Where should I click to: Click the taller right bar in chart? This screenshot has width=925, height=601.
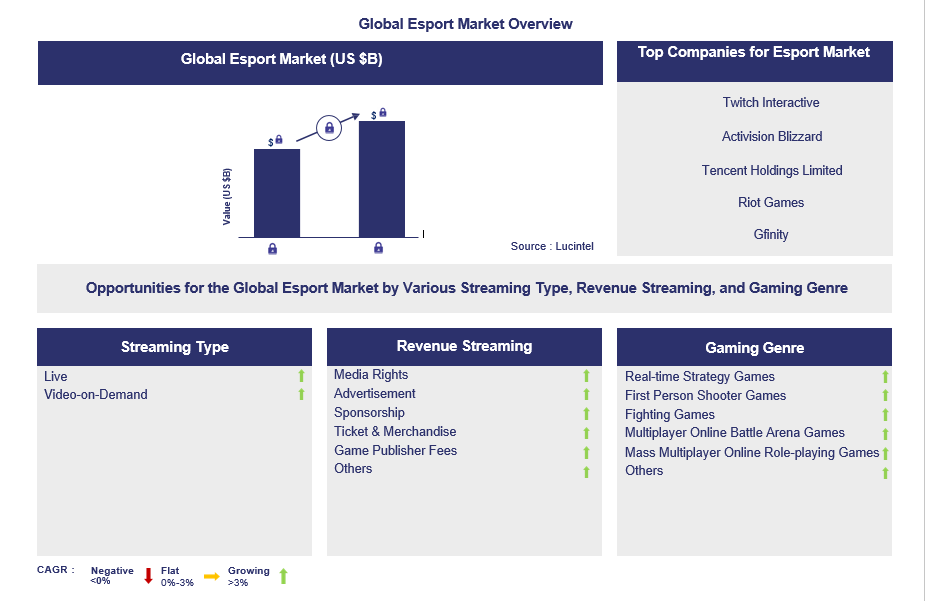(x=382, y=178)
